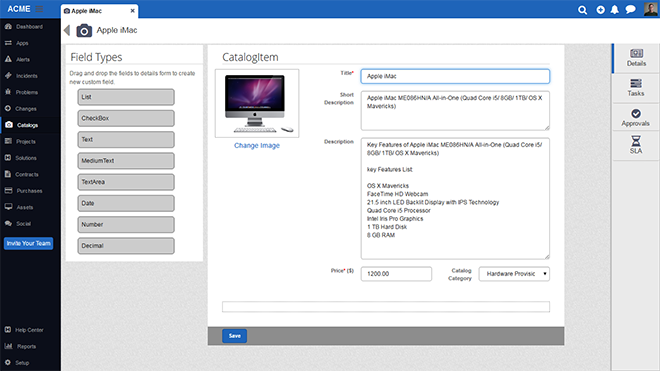Open the Help Center
Image resolution: width=660 pixels, height=371 pixels.
(x=29, y=330)
